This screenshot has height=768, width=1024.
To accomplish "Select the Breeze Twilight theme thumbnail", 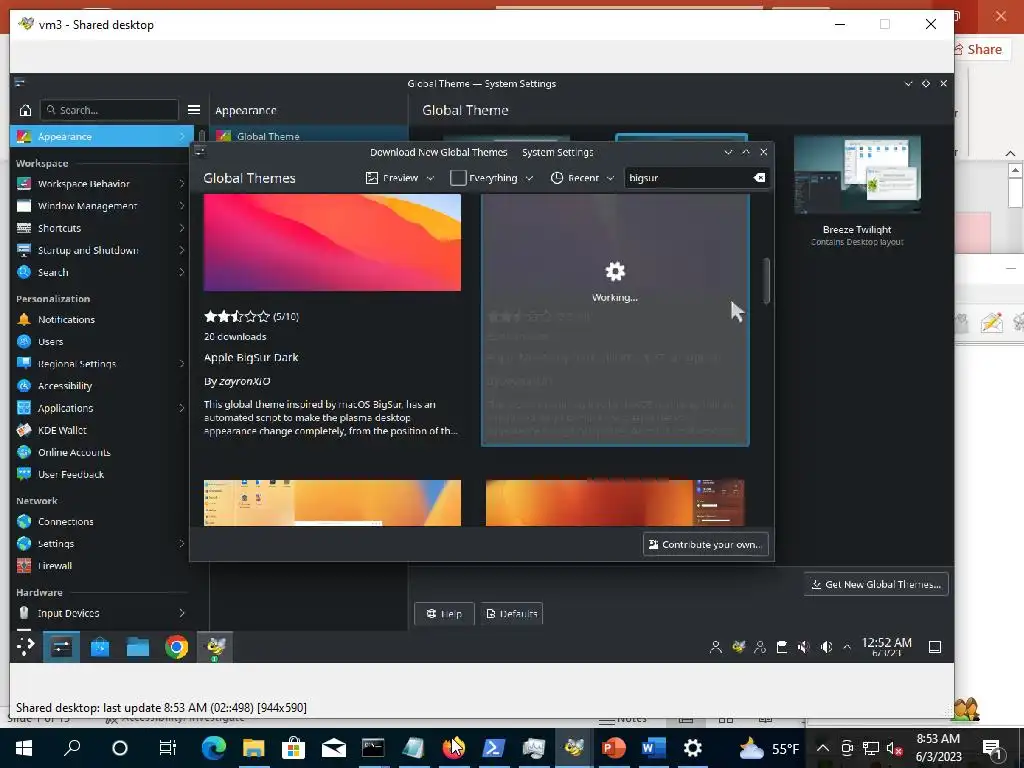I will (x=857, y=175).
